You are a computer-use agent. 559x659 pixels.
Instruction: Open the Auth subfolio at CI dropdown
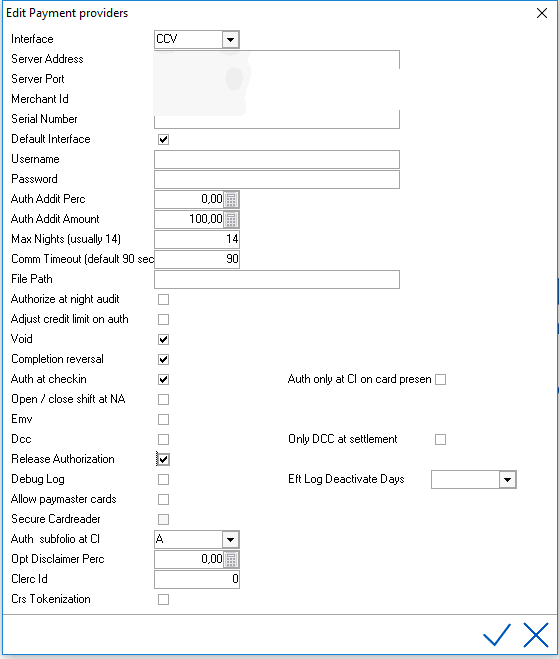[x=230, y=540]
